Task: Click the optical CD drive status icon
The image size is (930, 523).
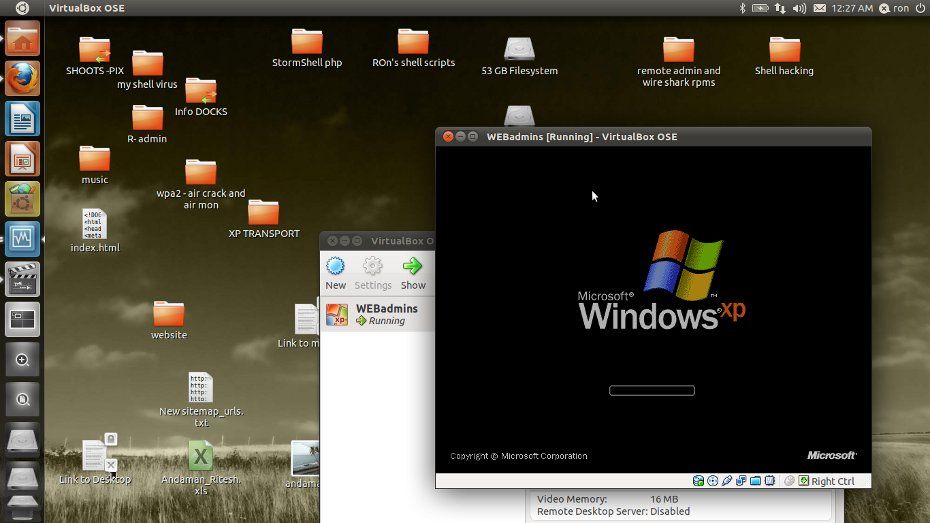Action: [713, 481]
